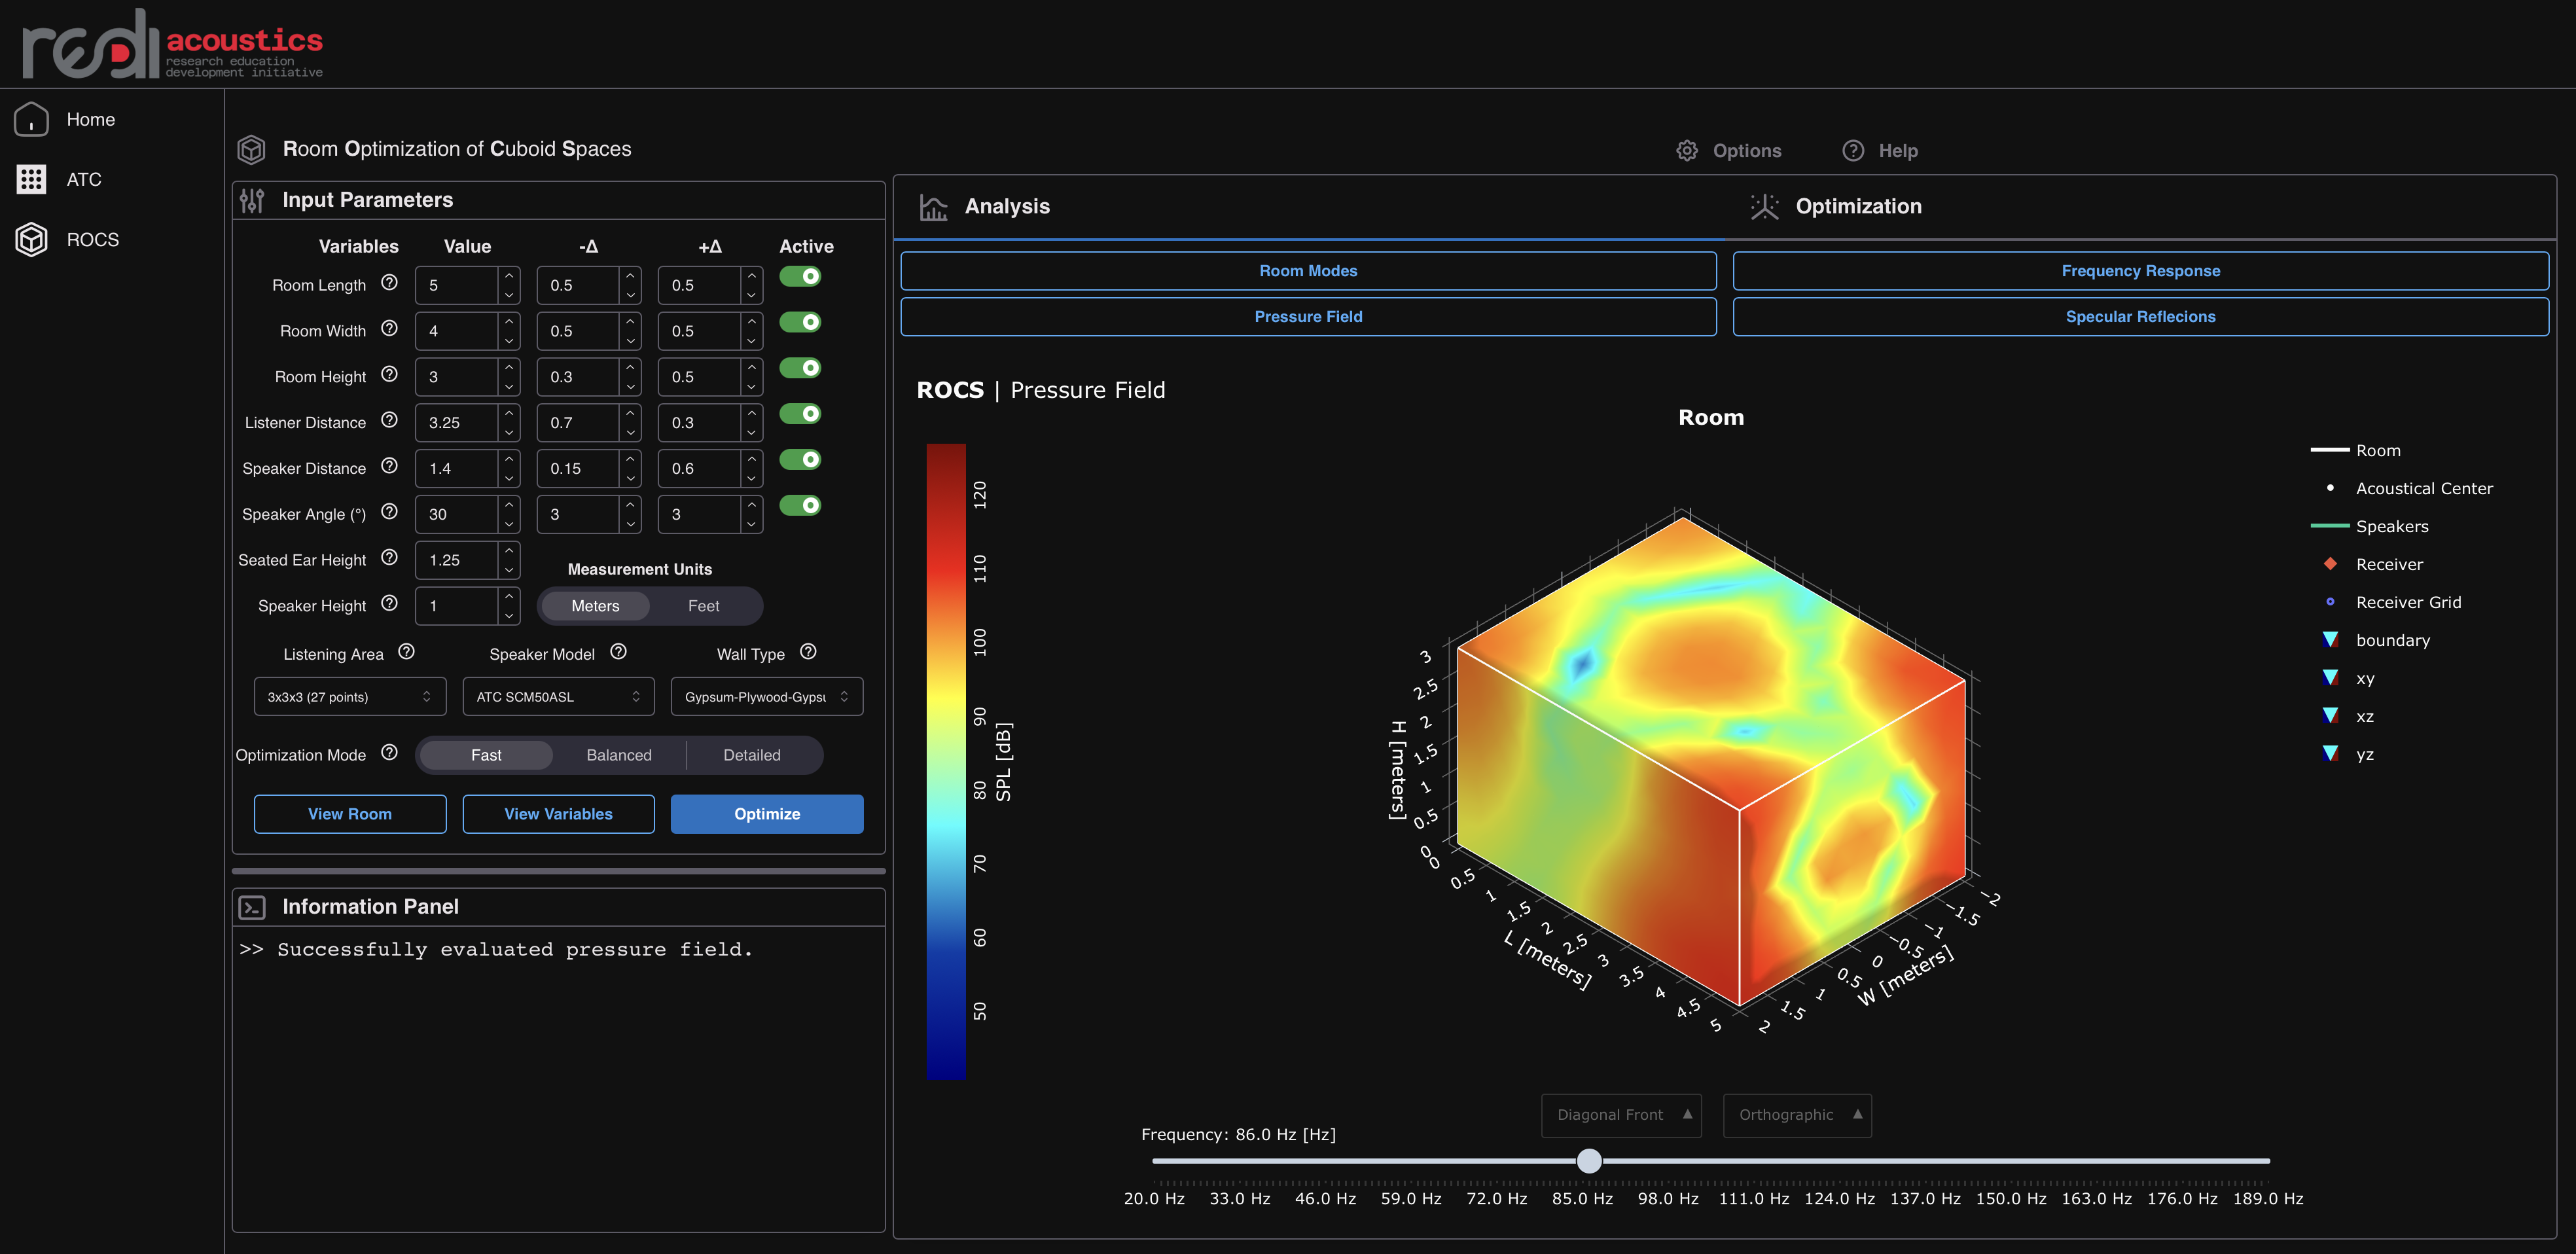2576x1254 pixels.
Task: Open the ATC grid icon
Action: point(31,180)
